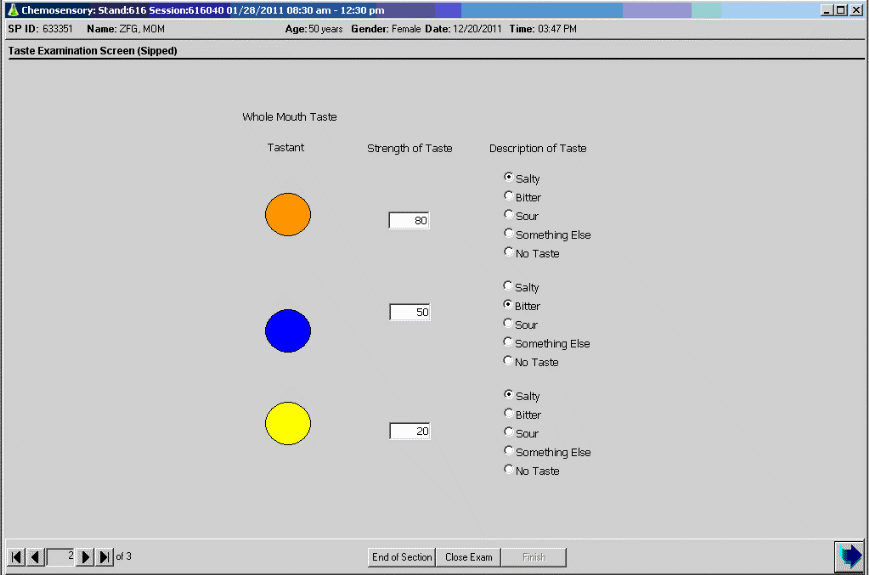Screen dimensions: 869x575
Task: Close the Chemosensory window
Action: tap(856, 10)
